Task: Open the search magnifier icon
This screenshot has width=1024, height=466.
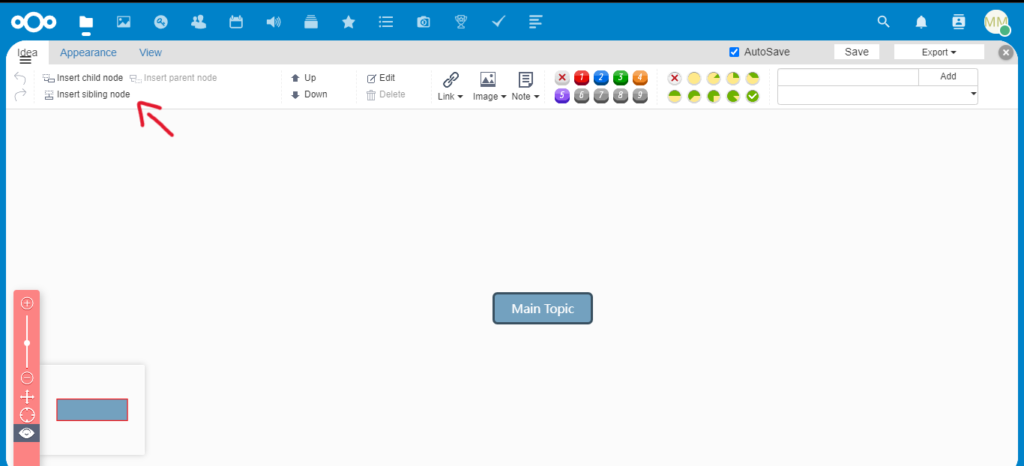Action: pos(883,22)
